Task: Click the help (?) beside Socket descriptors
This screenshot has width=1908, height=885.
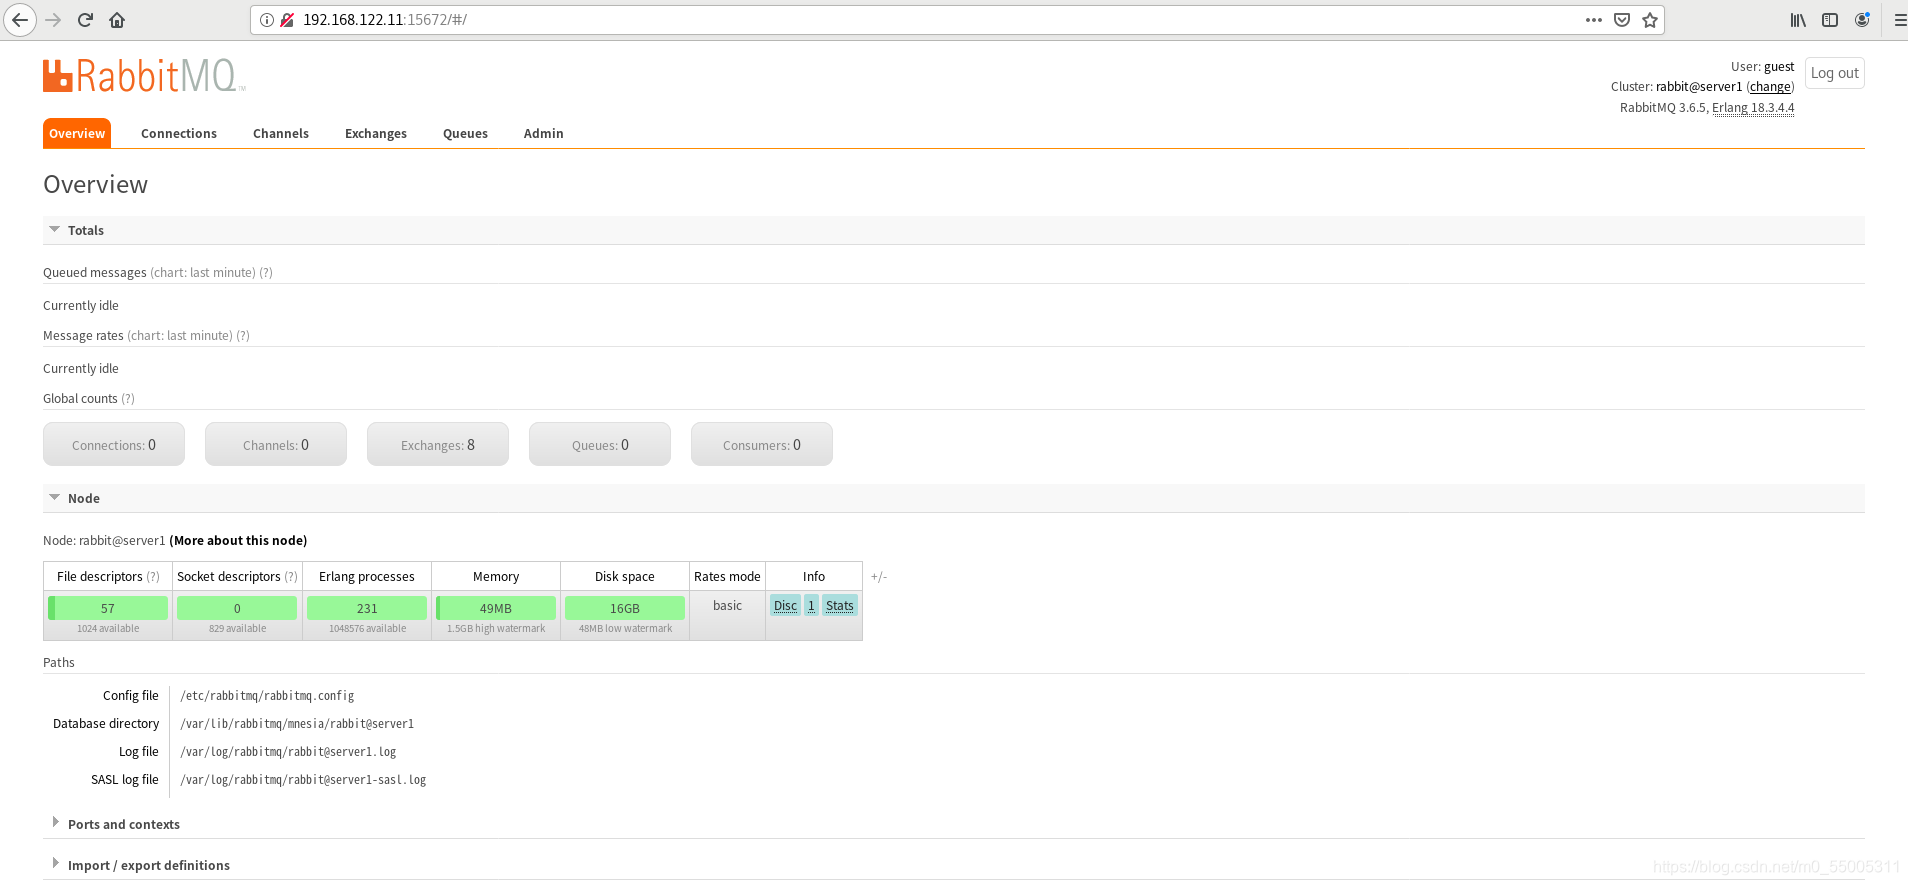Action: click(291, 576)
